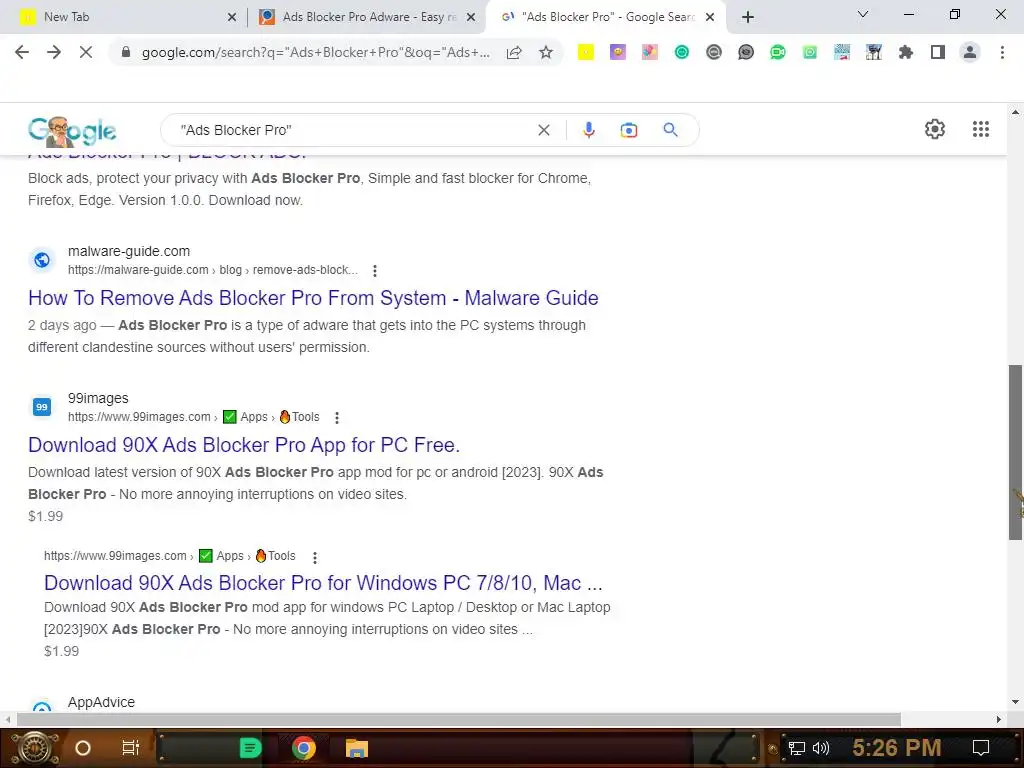Close the New Tab tab
Image resolution: width=1024 pixels, height=768 pixels.
point(232,18)
